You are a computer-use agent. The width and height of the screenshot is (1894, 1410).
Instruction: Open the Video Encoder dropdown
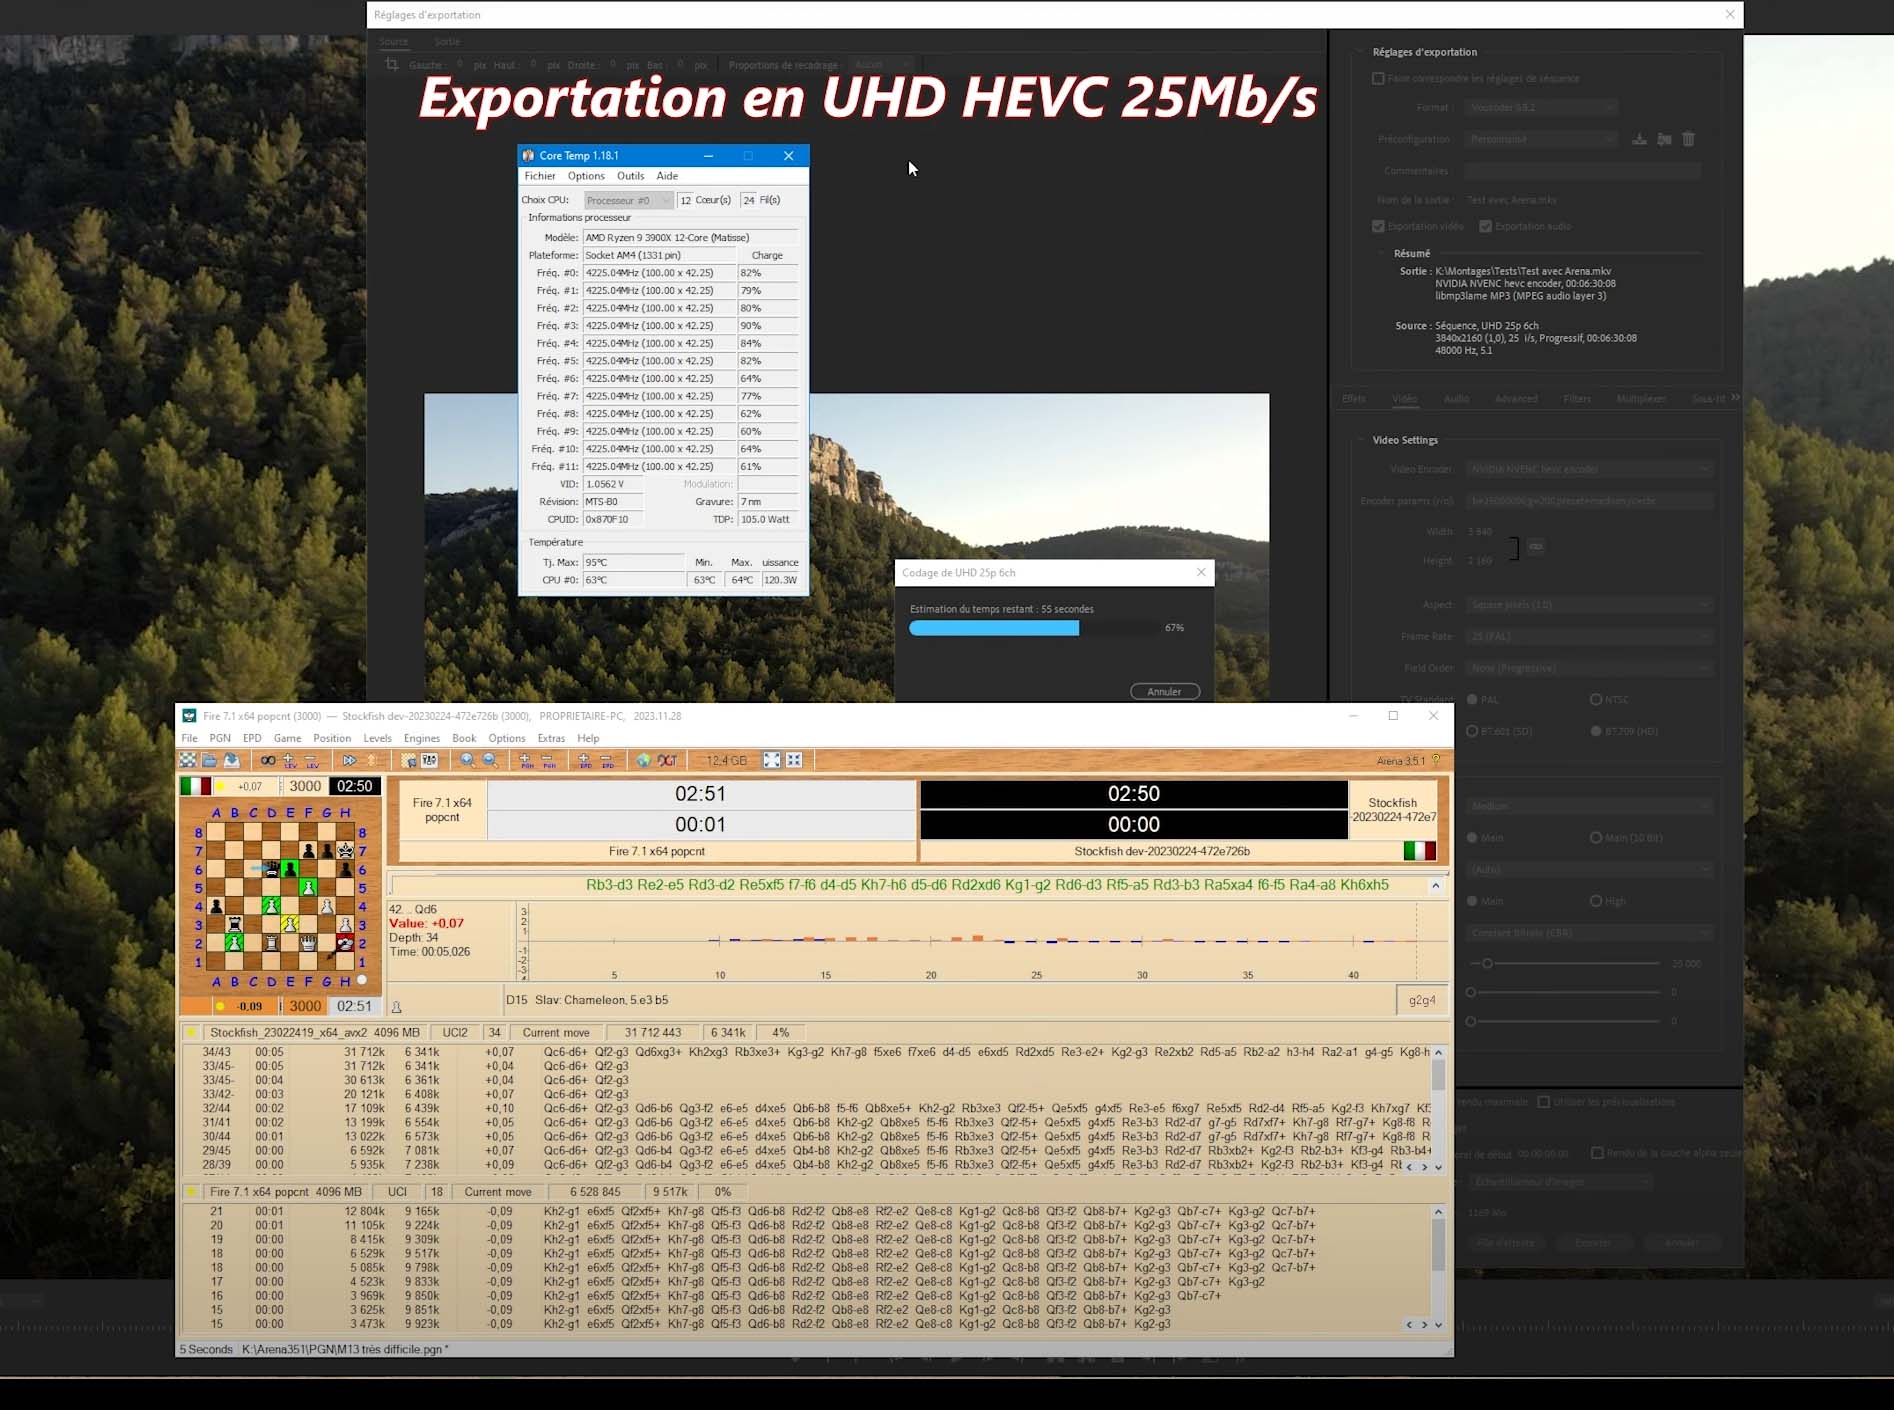tap(1589, 469)
